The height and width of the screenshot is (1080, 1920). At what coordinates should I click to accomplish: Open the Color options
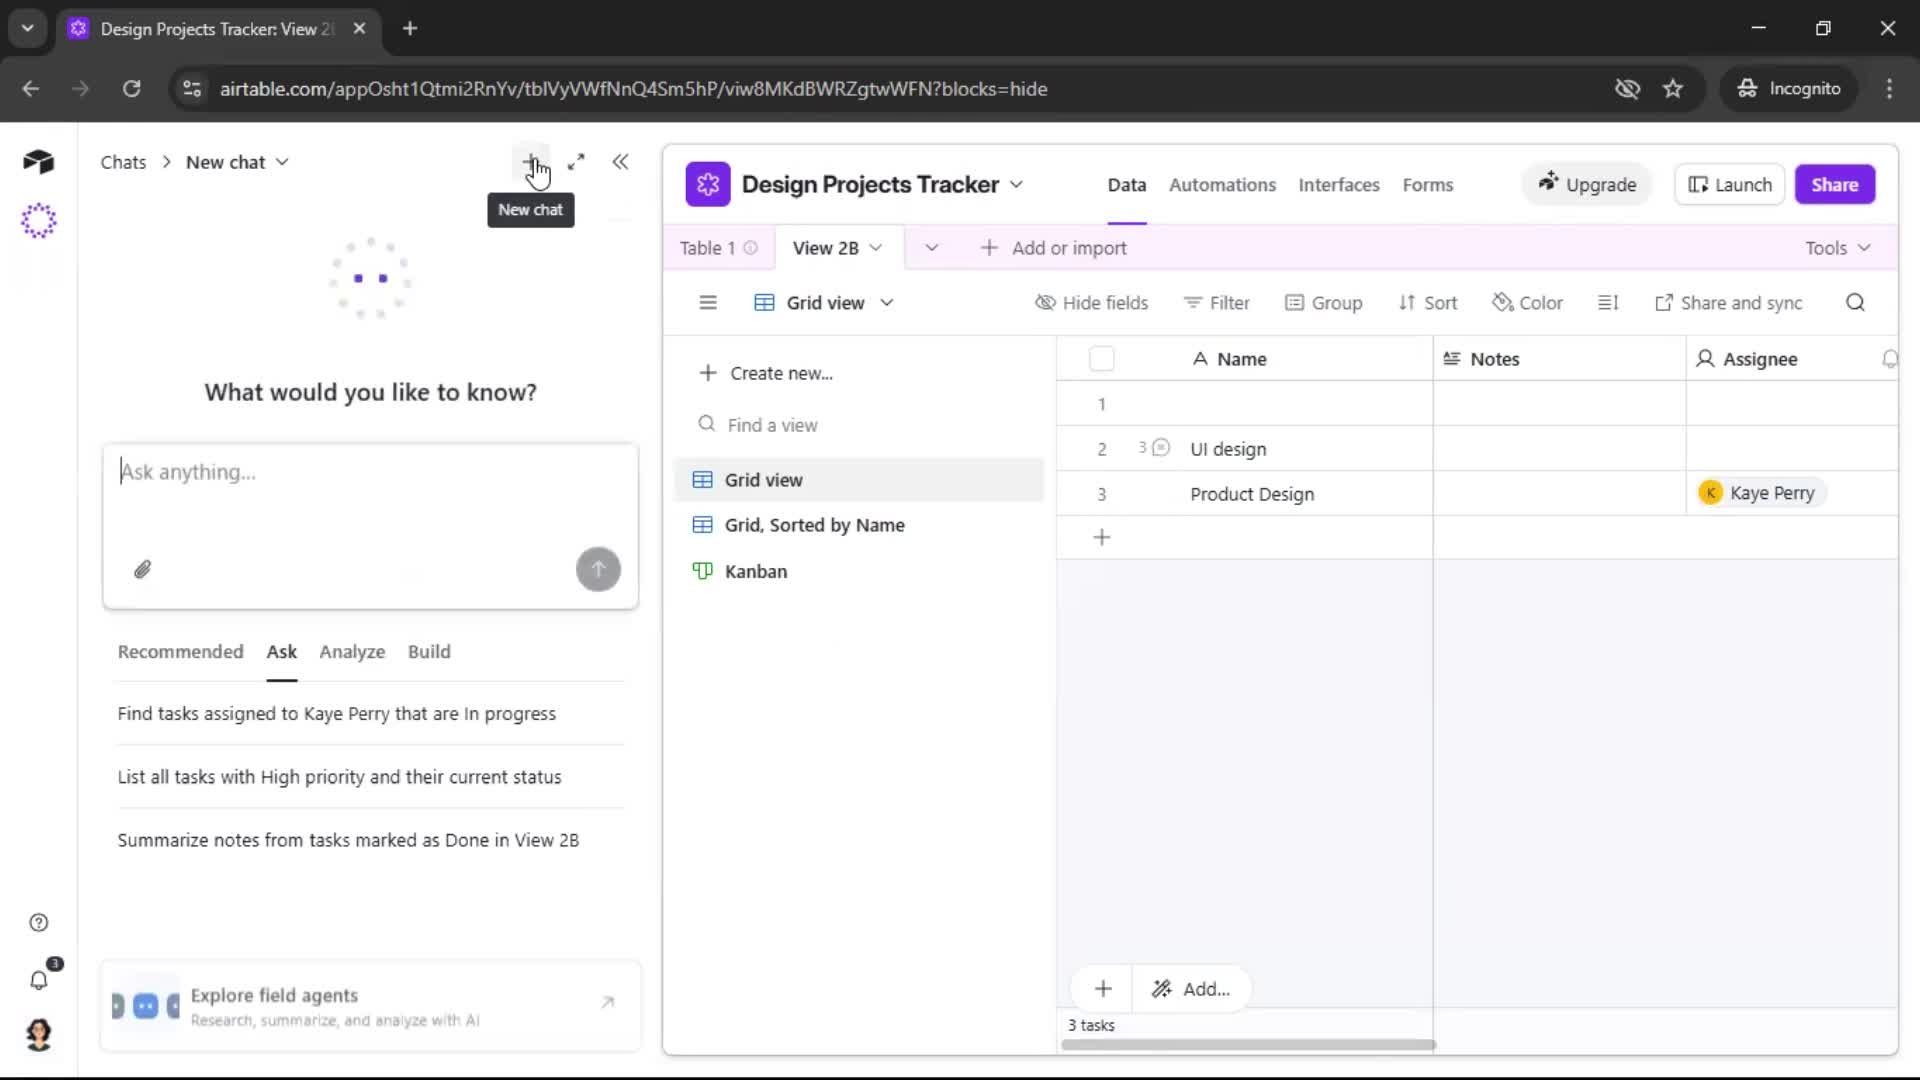tap(1527, 302)
